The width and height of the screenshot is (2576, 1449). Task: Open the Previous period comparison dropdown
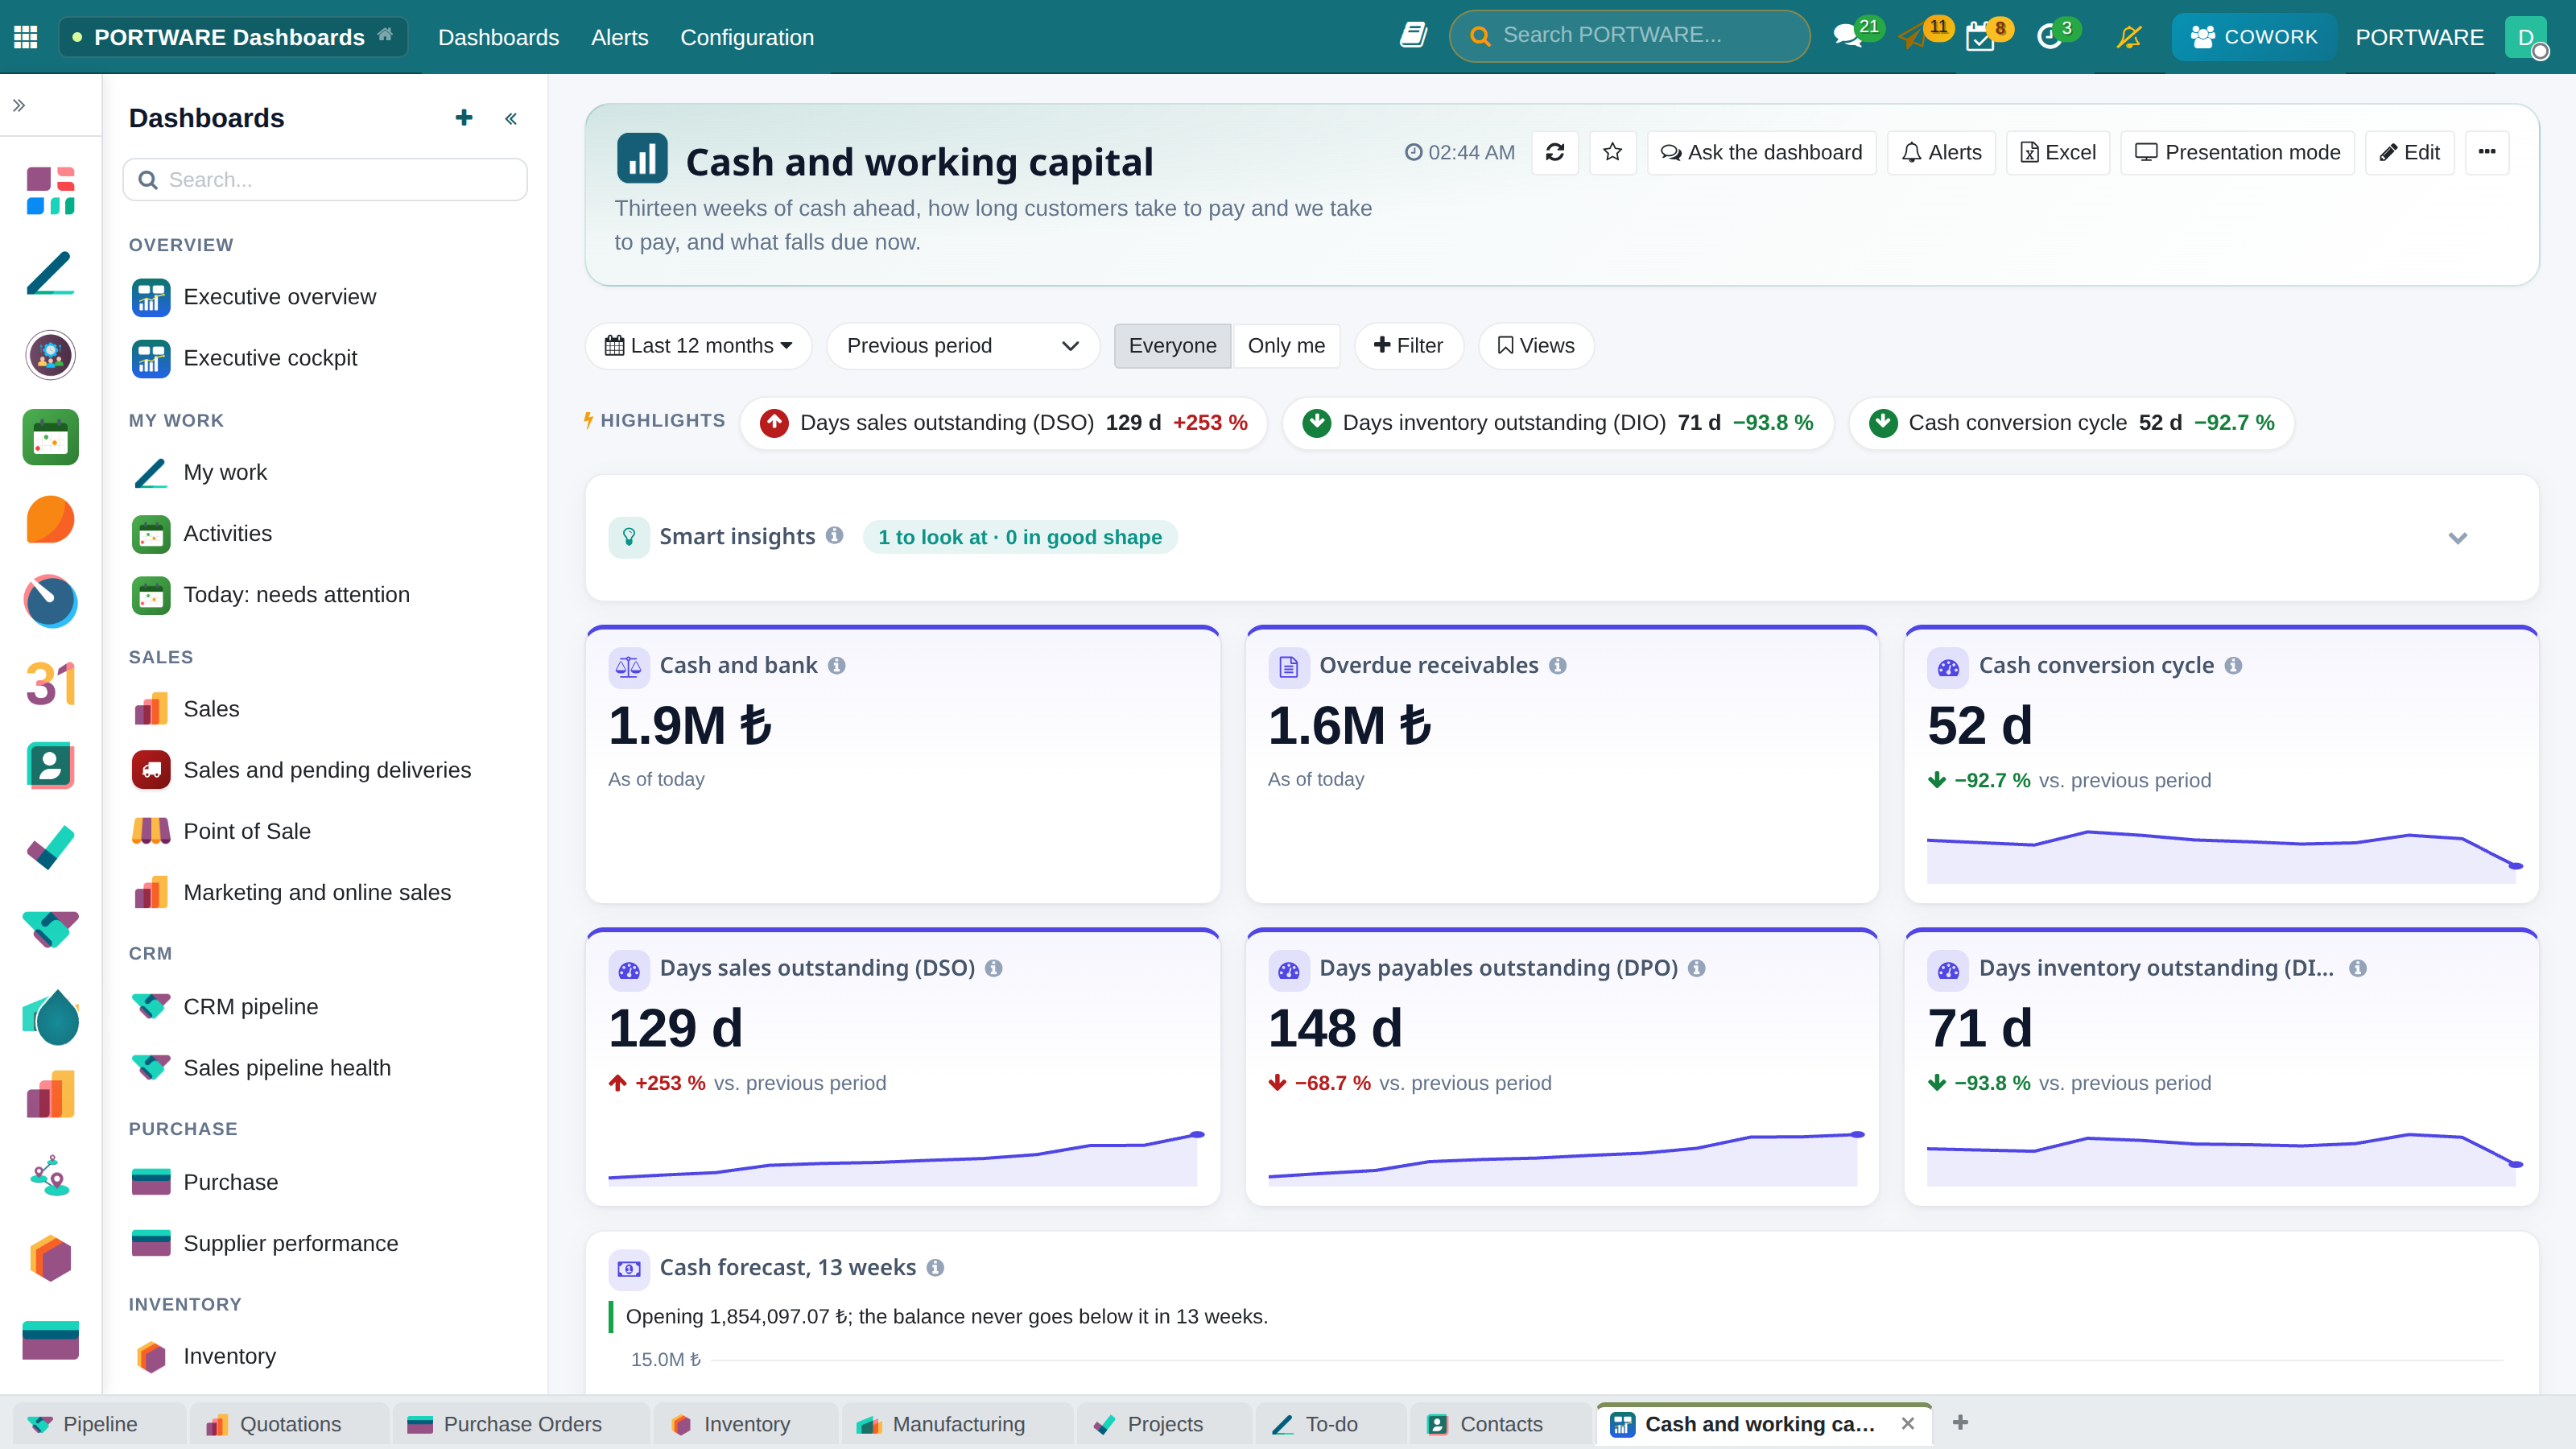point(962,346)
